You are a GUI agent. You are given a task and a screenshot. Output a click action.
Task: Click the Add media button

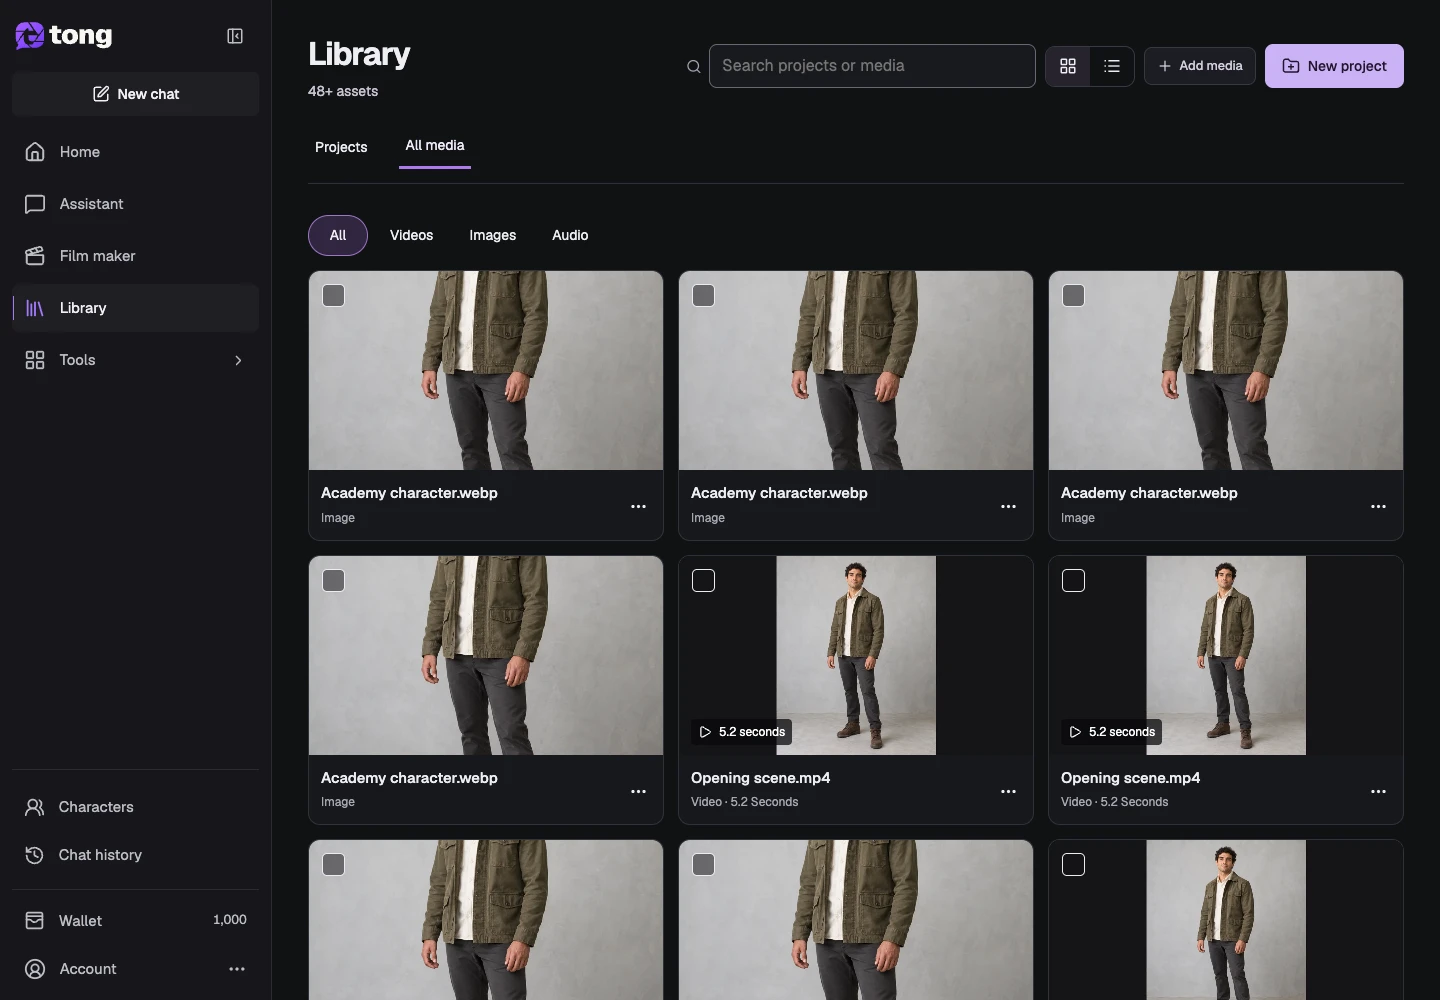coord(1200,66)
